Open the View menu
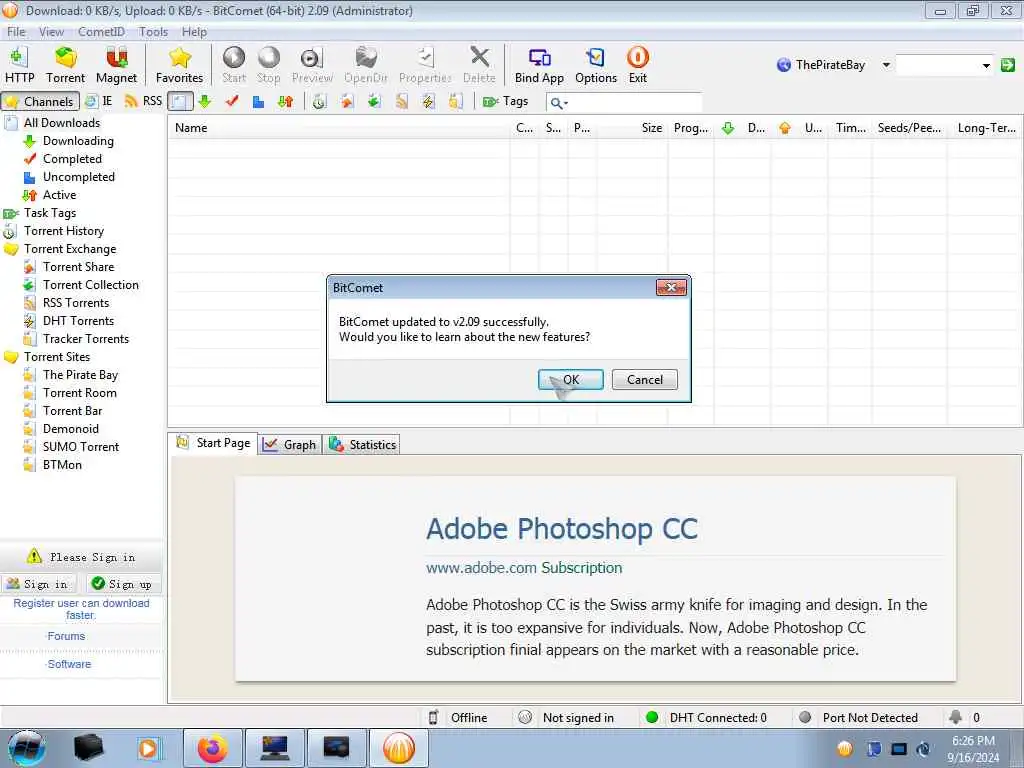The image size is (1024, 768). coord(51,31)
